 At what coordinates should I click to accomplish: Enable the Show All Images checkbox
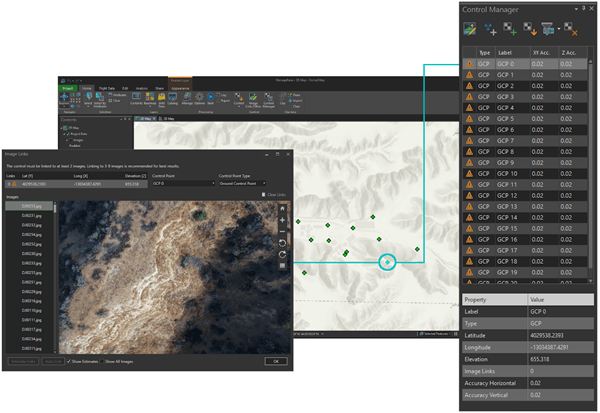point(102,361)
